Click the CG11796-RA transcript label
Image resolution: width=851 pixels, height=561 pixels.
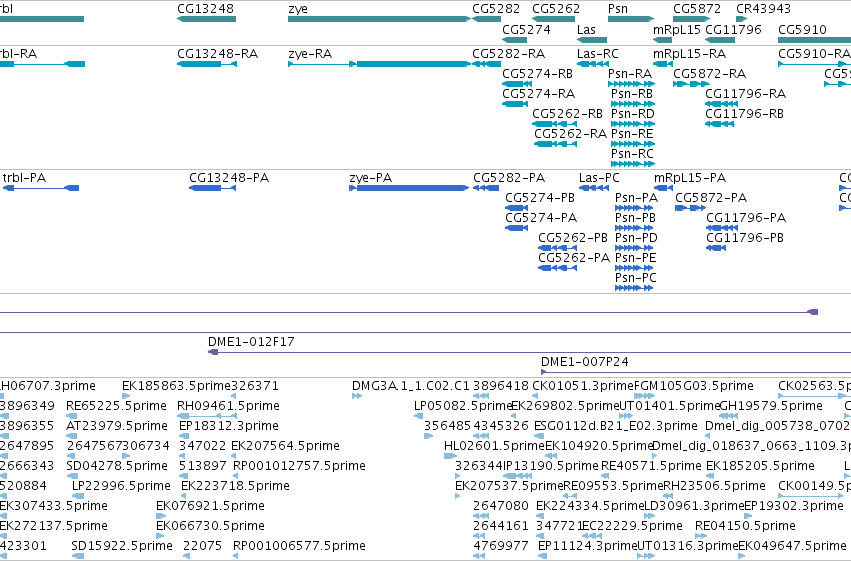[745, 94]
